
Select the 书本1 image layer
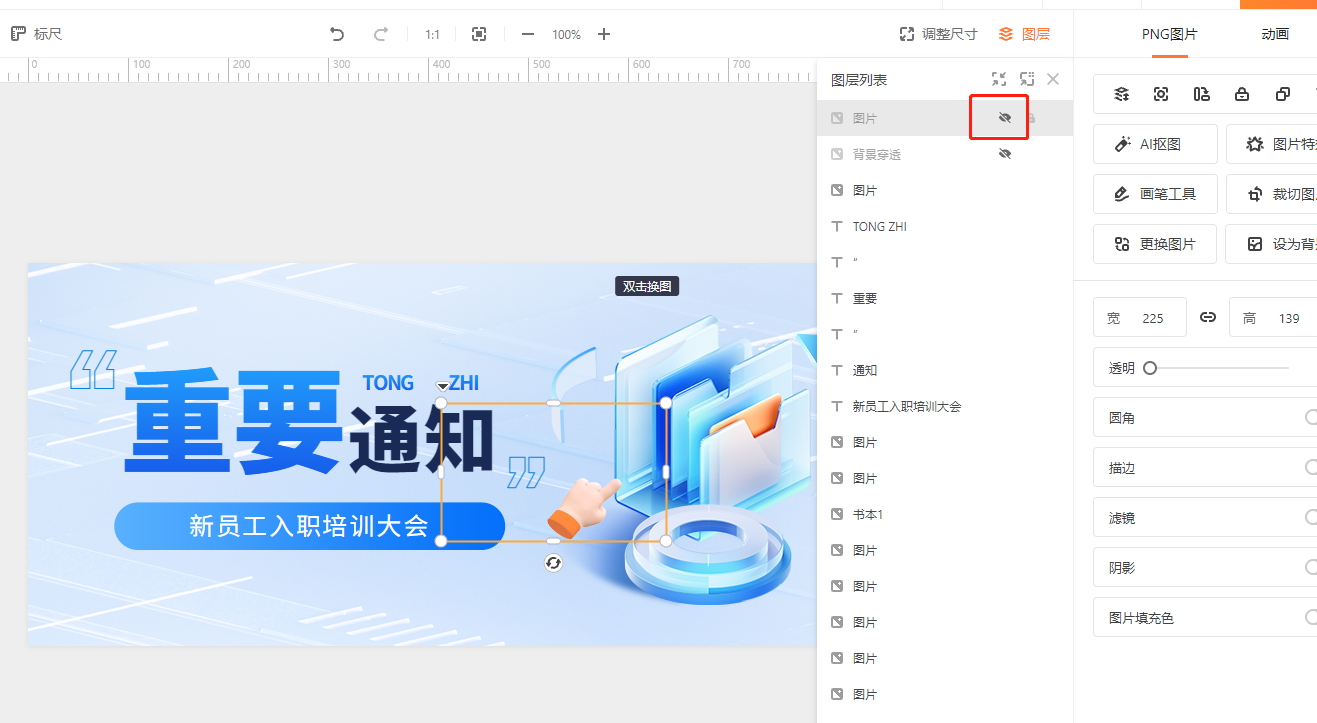(945, 514)
